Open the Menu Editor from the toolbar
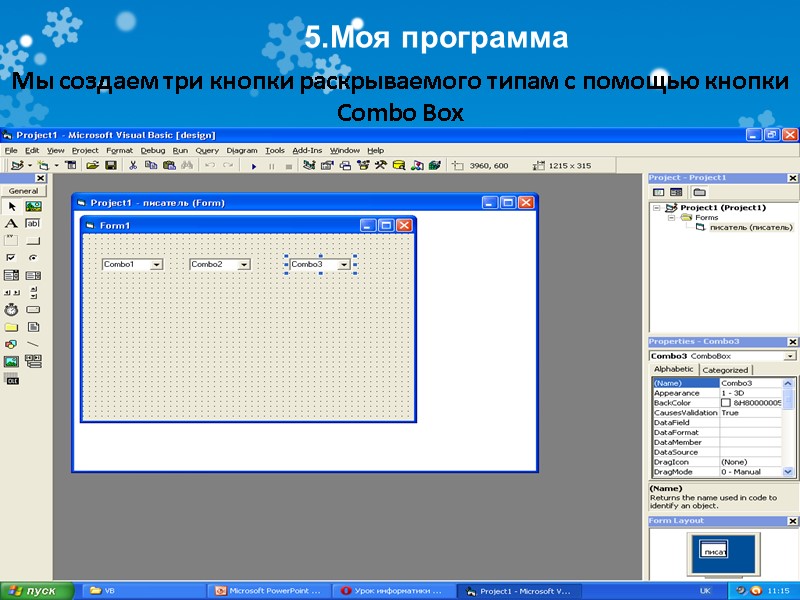 click(x=70, y=165)
